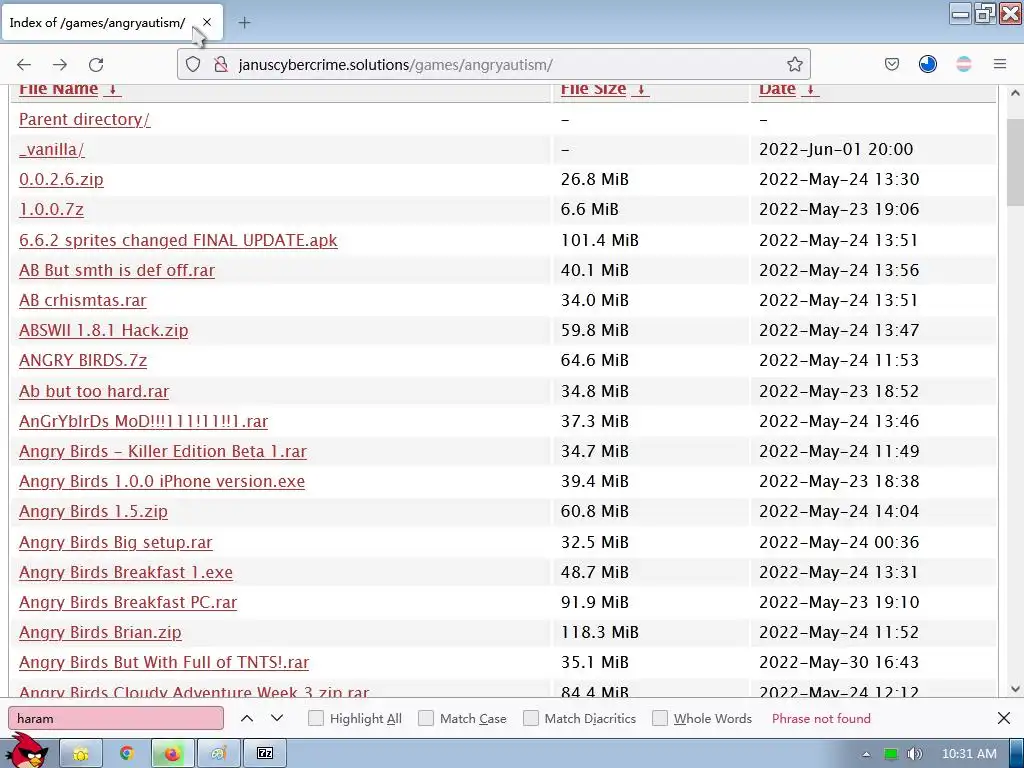The height and width of the screenshot is (768, 1024).
Task: Download Angry Birds 1.0.0 iPhone version.exe
Action: coord(162,481)
